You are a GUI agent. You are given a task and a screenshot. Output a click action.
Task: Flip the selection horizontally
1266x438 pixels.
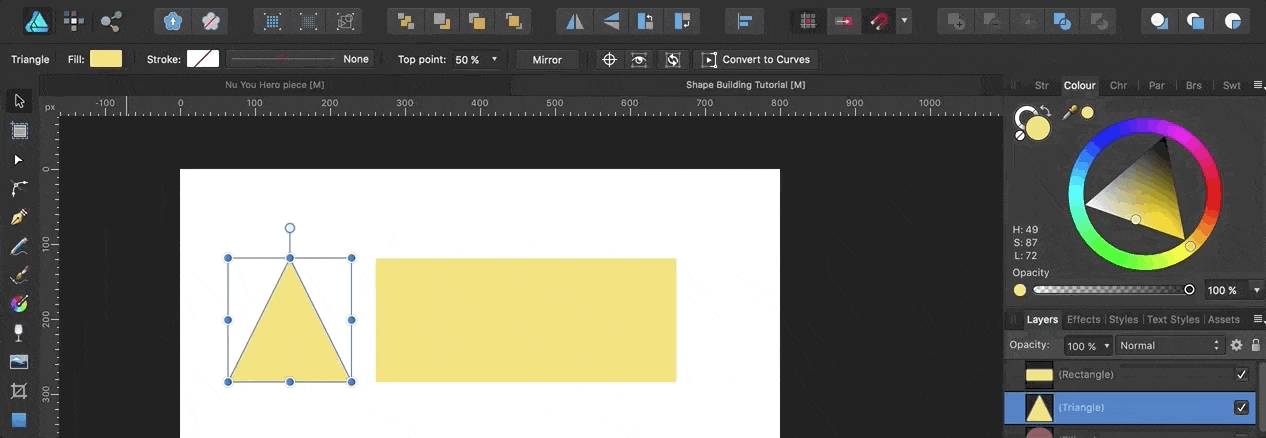tap(575, 20)
